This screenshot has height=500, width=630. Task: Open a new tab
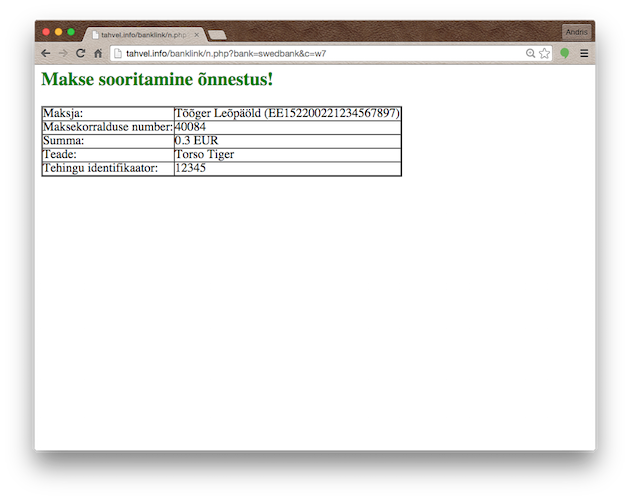217,35
